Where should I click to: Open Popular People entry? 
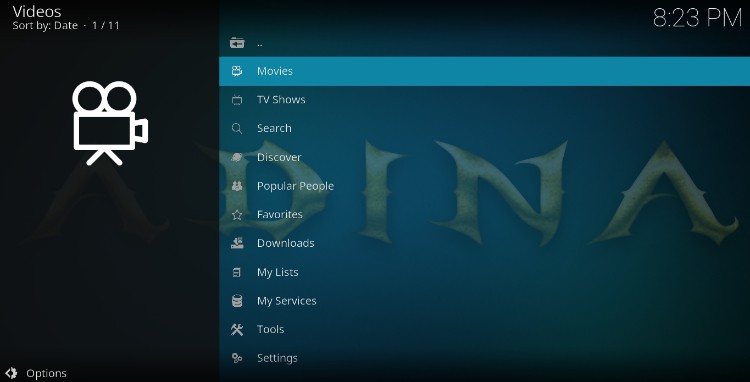pos(485,186)
